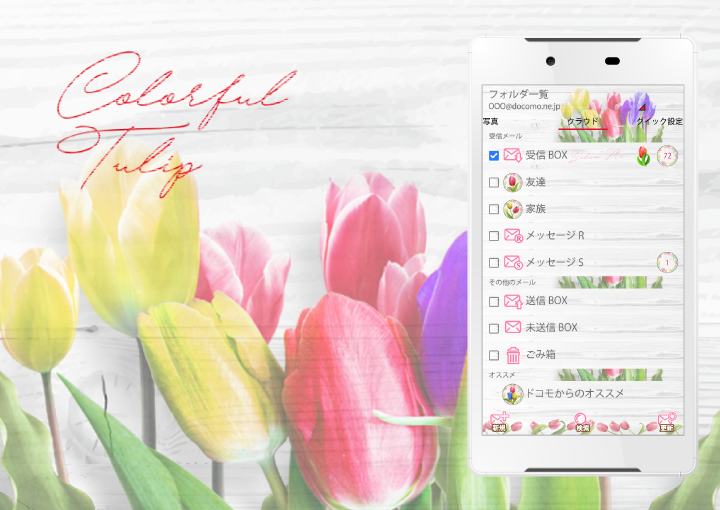Image resolution: width=720 pixels, height=510 pixels.
Task: Check the ごみ箱 checkbox
Action: [x=494, y=355]
